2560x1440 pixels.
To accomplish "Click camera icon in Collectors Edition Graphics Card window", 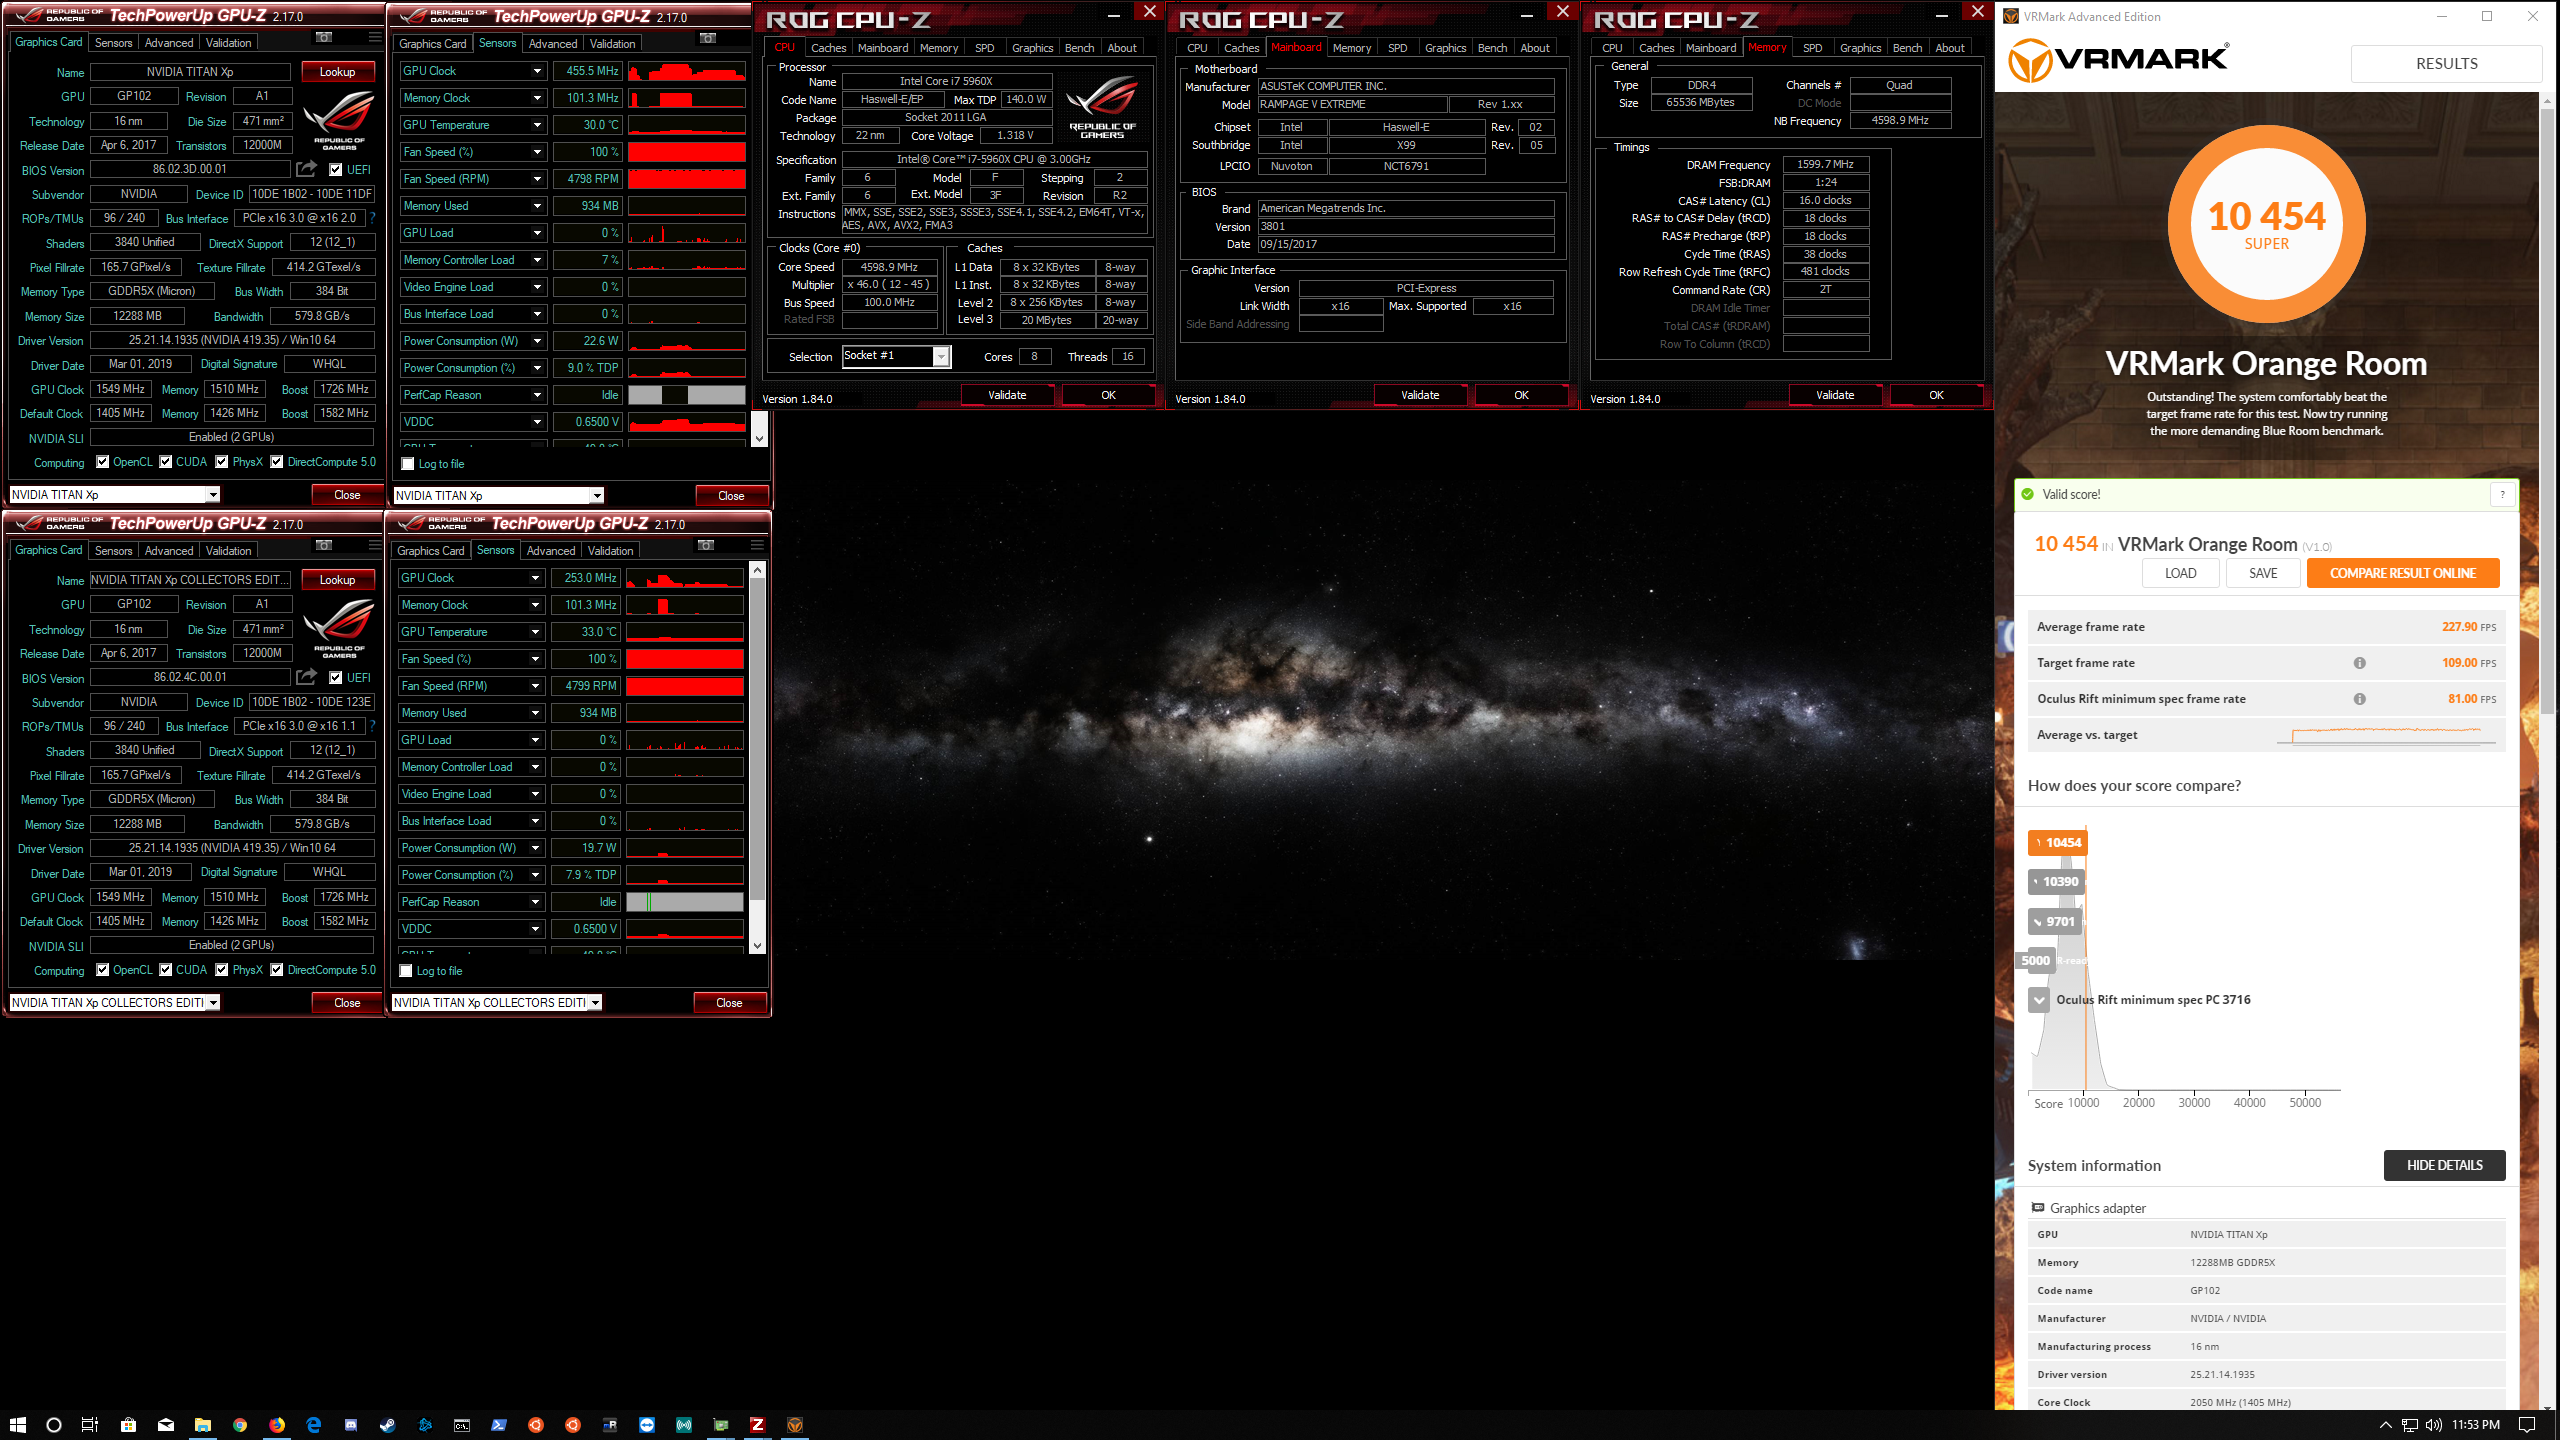I will [324, 546].
